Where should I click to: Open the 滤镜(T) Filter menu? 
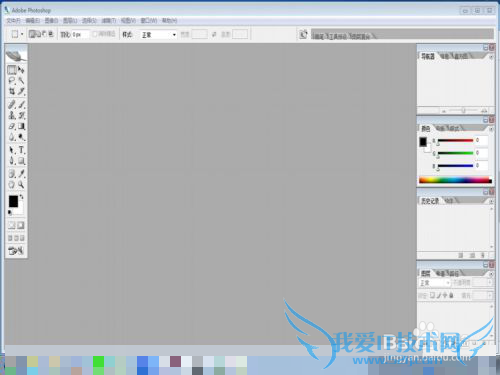109,21
